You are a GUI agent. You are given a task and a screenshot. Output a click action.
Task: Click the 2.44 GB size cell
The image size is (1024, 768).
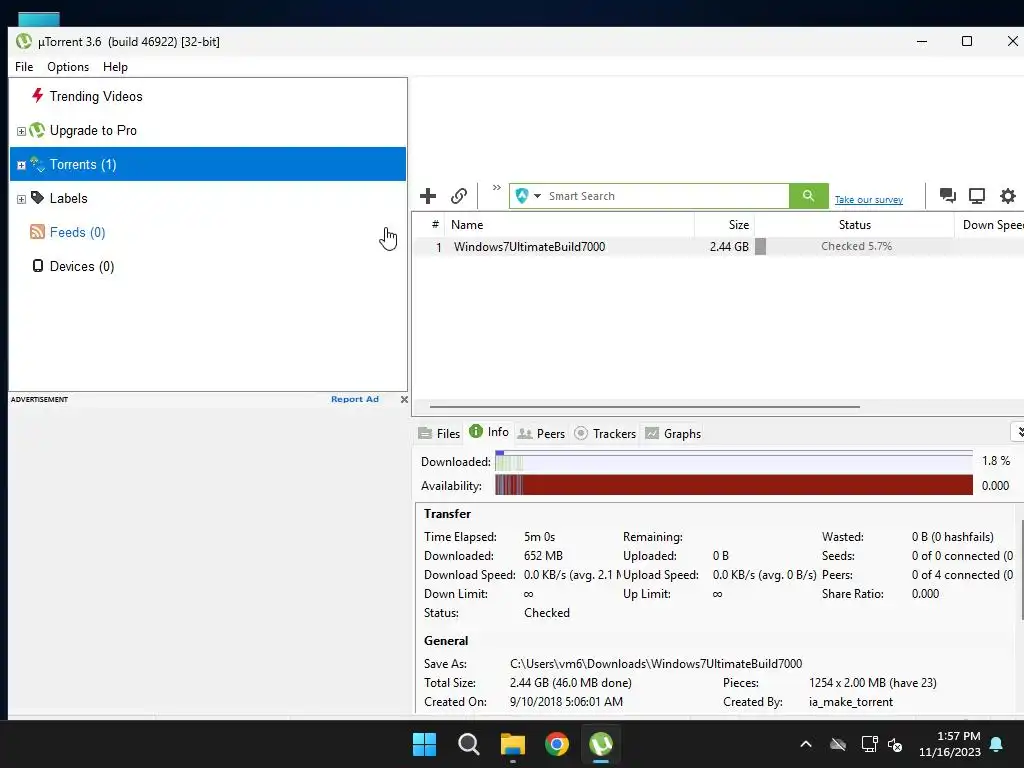729,247
